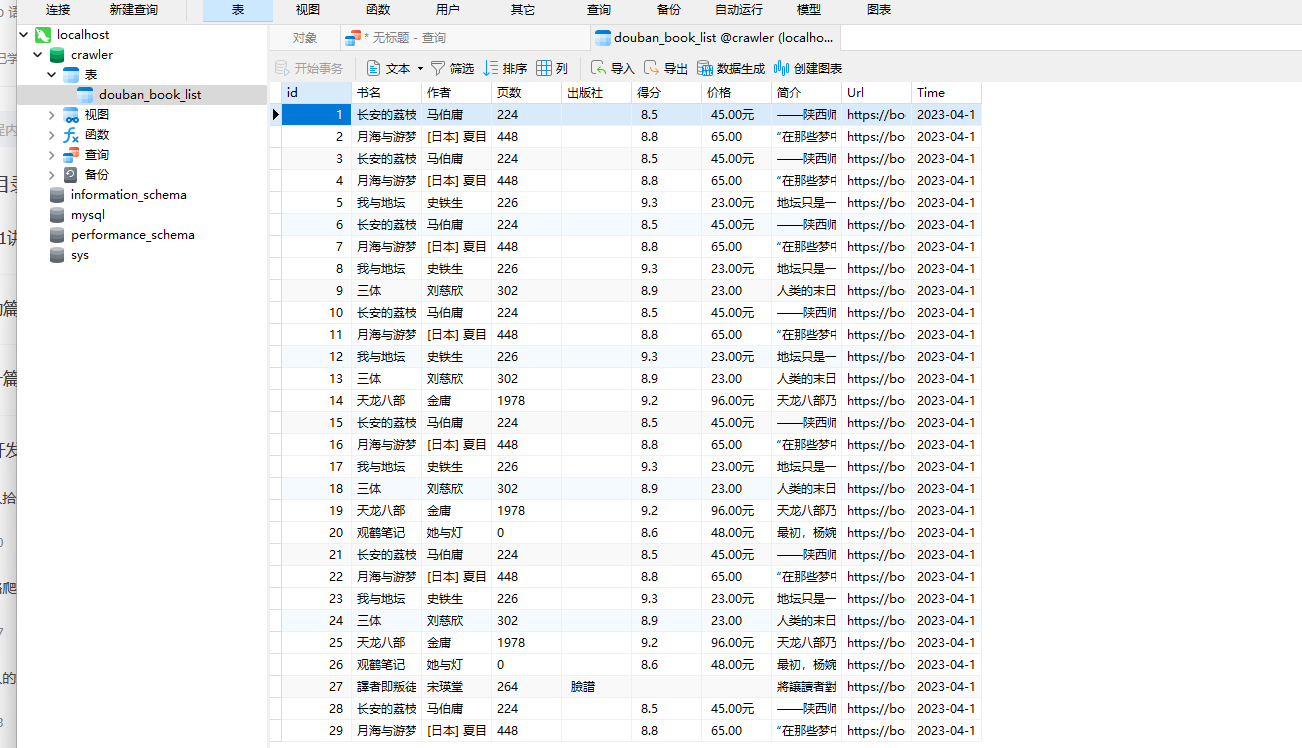
Task: Select the douban_book_list table icon in tree
Action: click(x=85, y=95)
